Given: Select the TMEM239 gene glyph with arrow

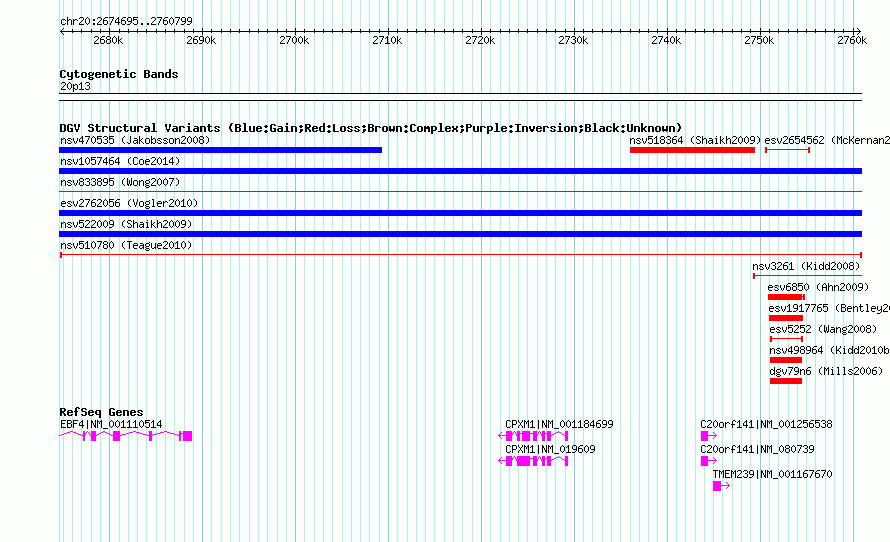Looking at the screenshot, I should pos(721,486).
